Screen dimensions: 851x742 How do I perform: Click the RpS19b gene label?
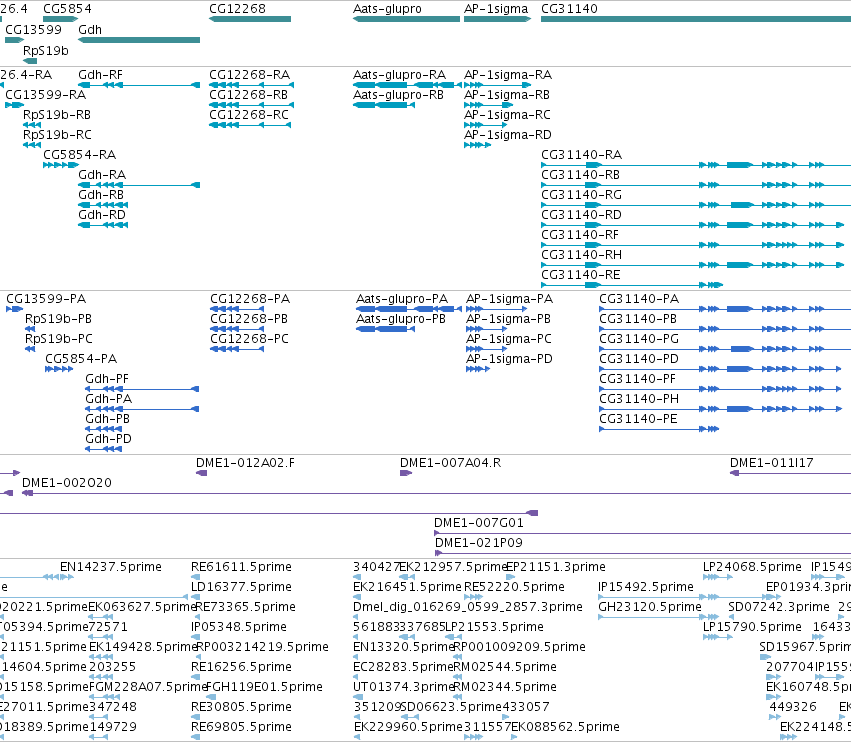point(46,50)
